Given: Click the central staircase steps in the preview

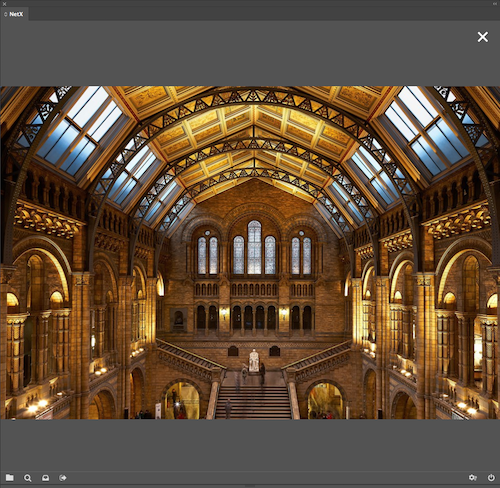Looking at the screenshot, I should (x=253, y=402).
